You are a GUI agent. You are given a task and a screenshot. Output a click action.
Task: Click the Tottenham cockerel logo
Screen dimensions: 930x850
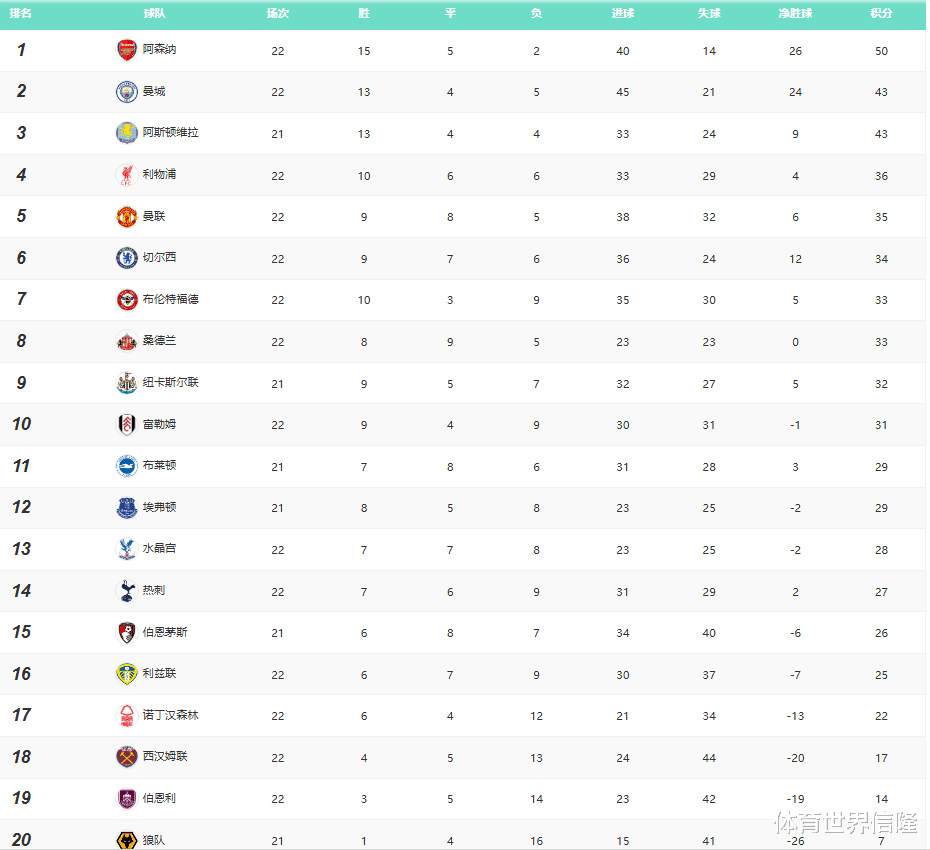127,591
